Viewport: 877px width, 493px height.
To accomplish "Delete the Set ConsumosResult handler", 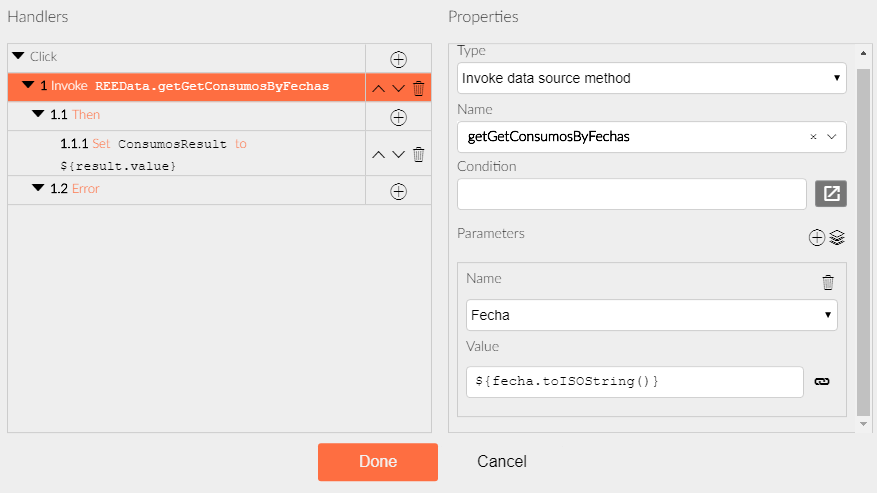I will 418,154.
